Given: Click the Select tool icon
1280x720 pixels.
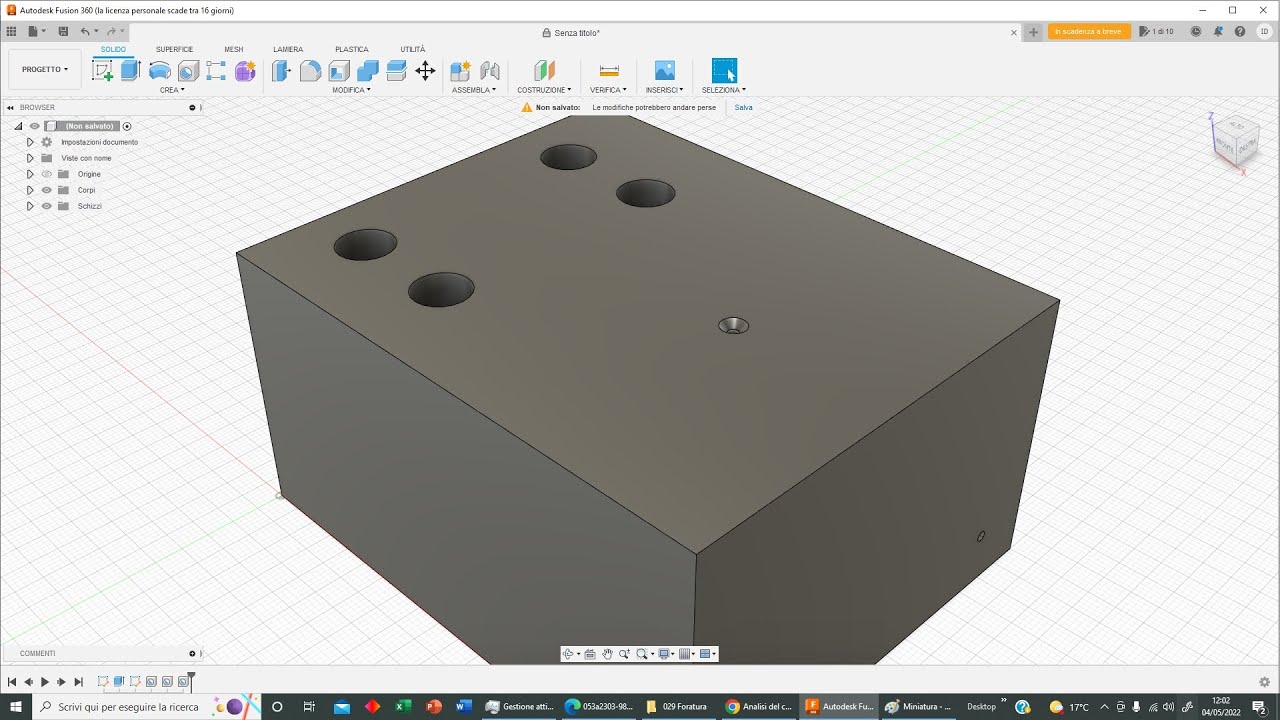Looking at the screenshot, I should [724, 71].
